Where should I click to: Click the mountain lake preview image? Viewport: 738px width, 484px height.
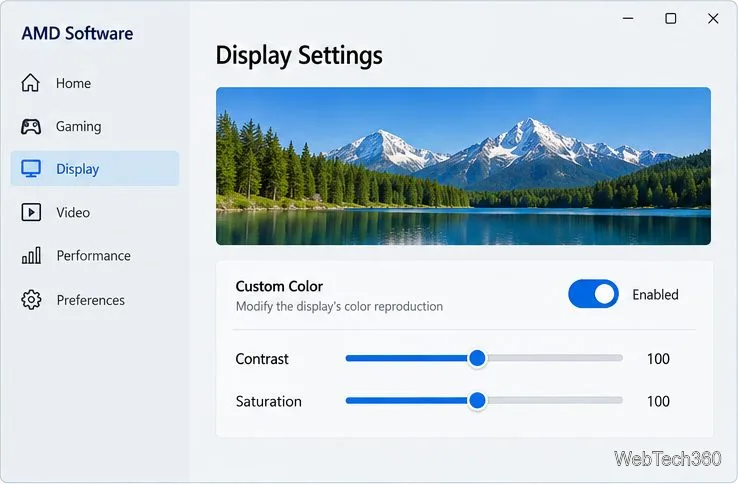(463, 166)
